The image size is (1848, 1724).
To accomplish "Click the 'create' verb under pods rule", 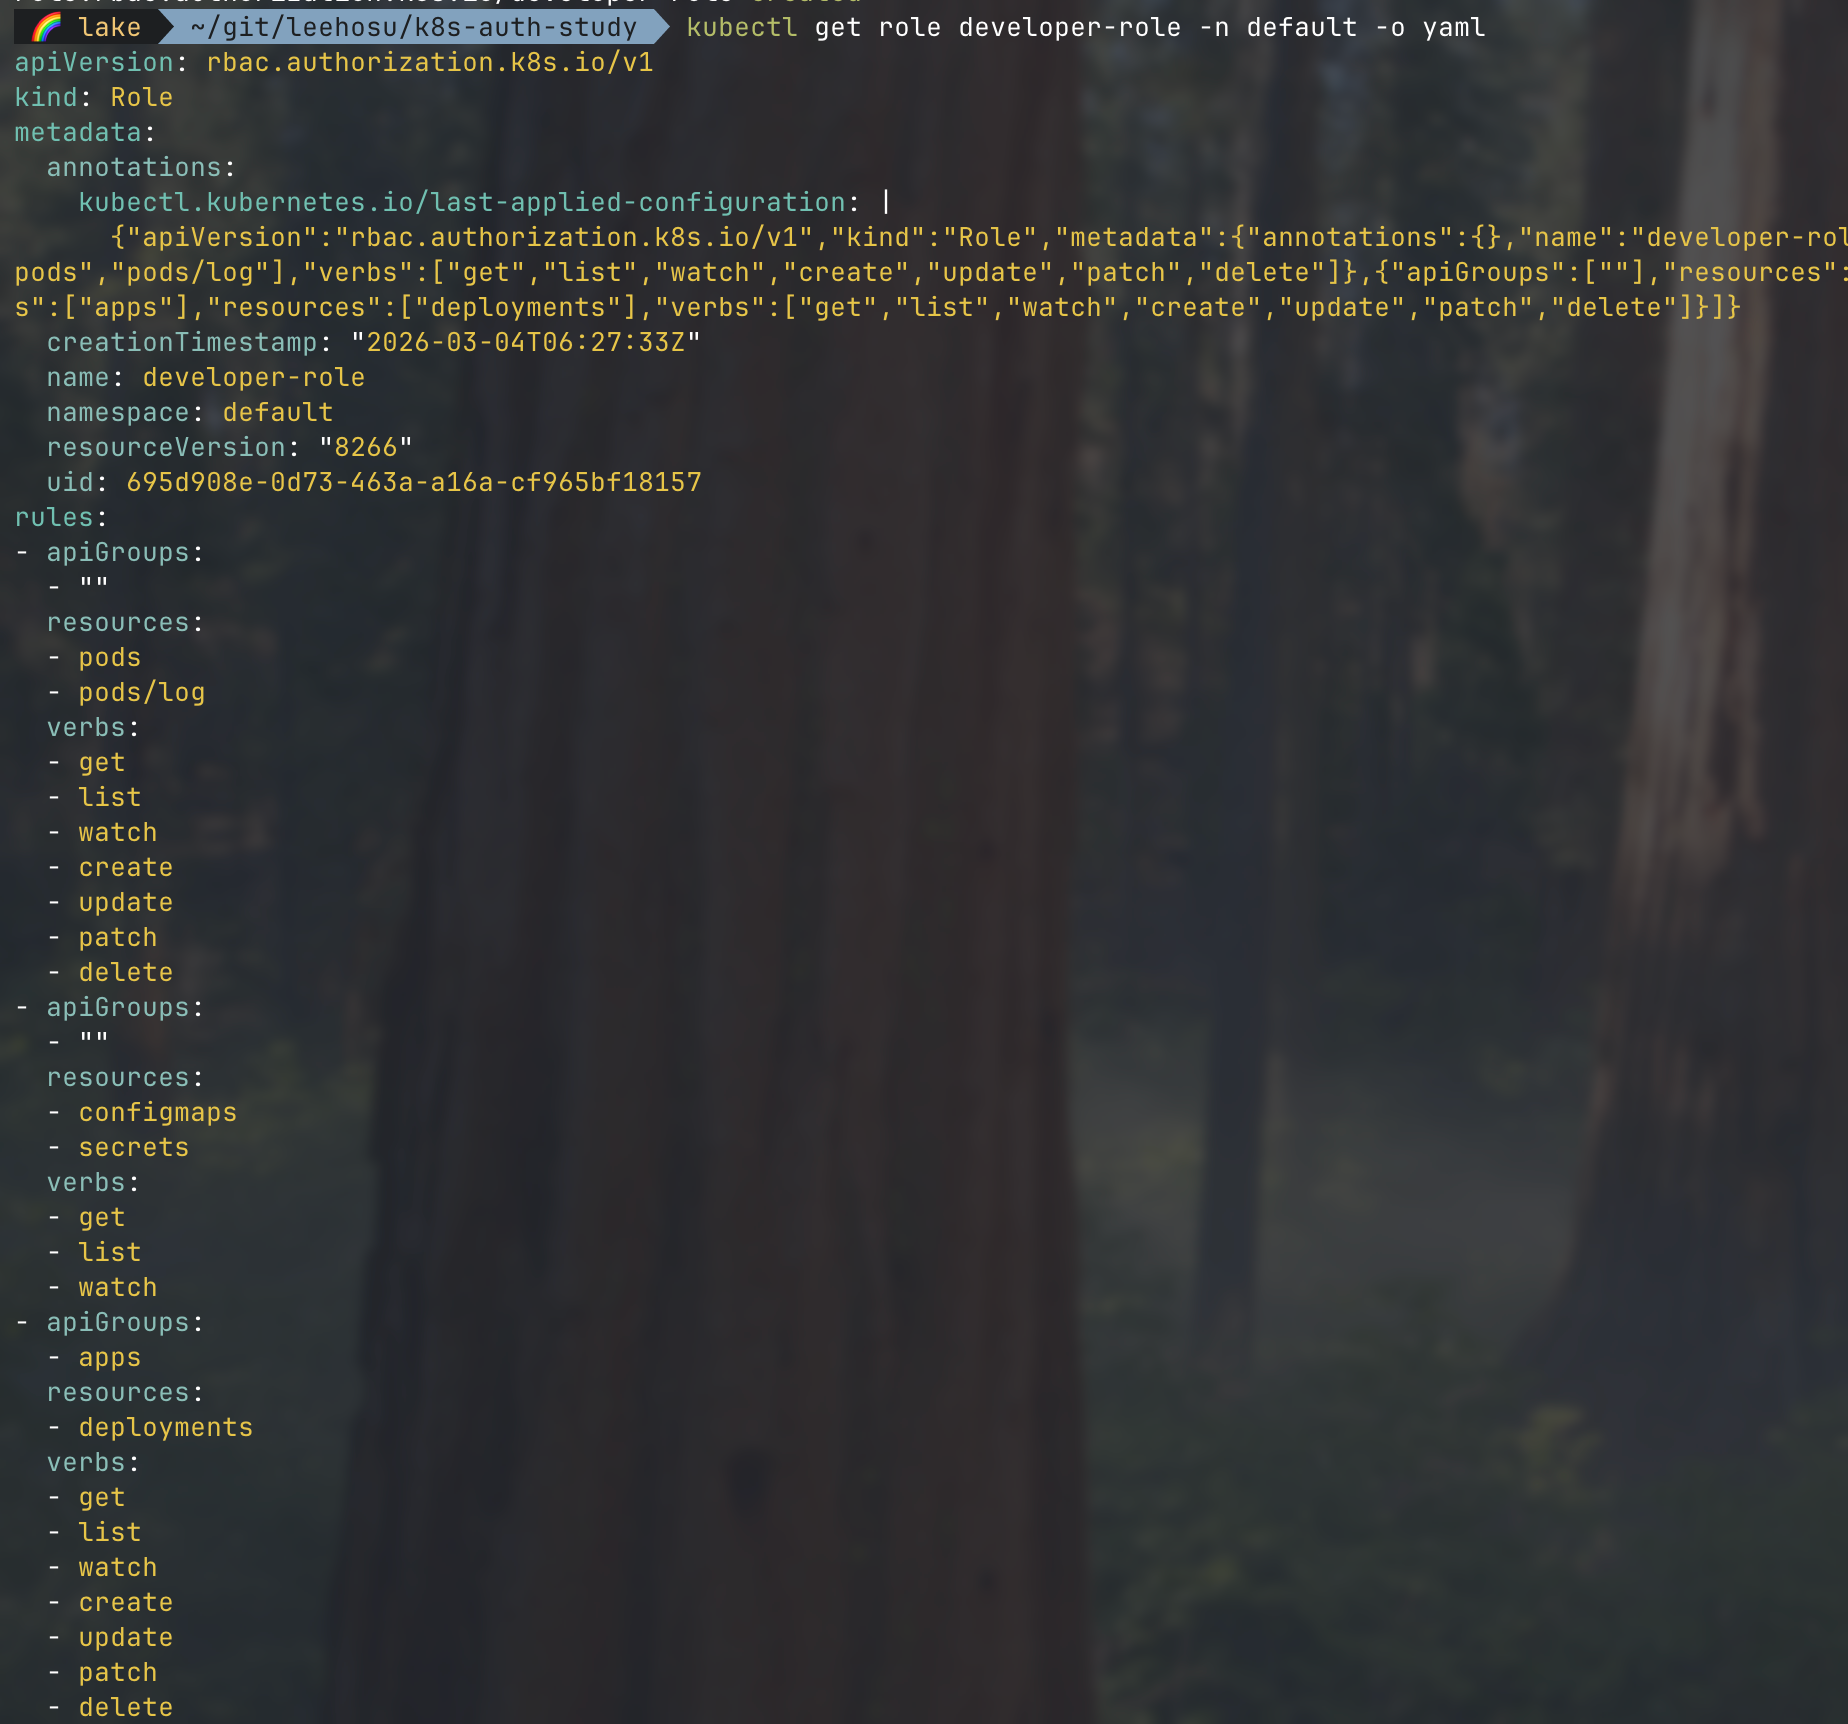I will [126, 867].
